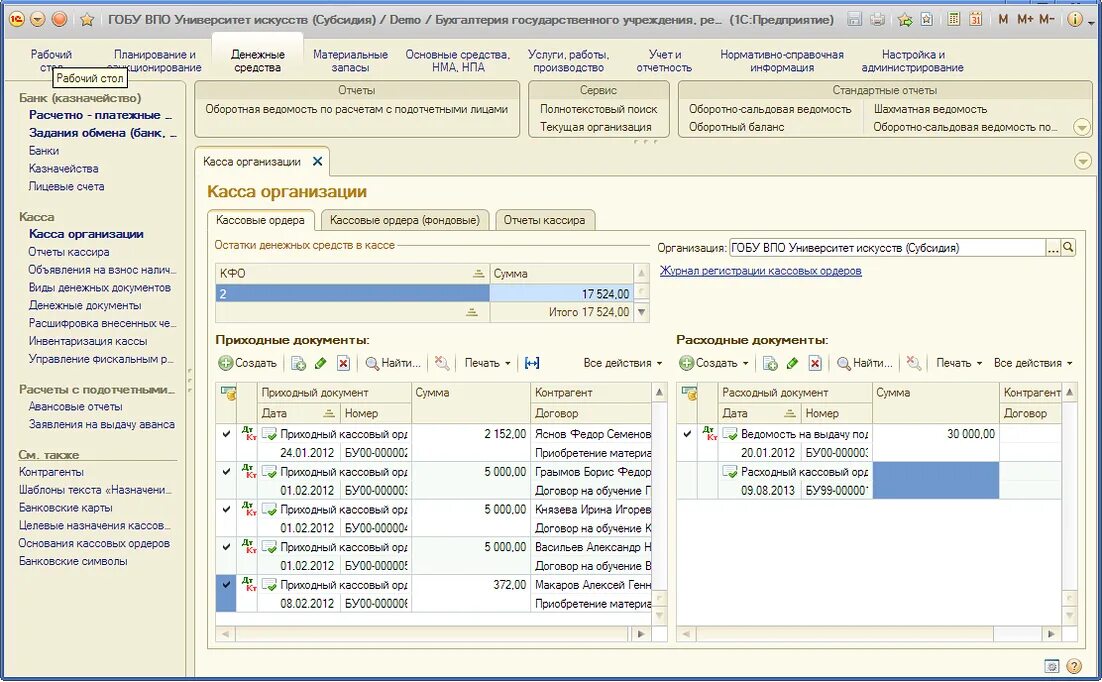Click the dropdown arrow next to info icon

pyautogui.click(x=1091, y=22)
